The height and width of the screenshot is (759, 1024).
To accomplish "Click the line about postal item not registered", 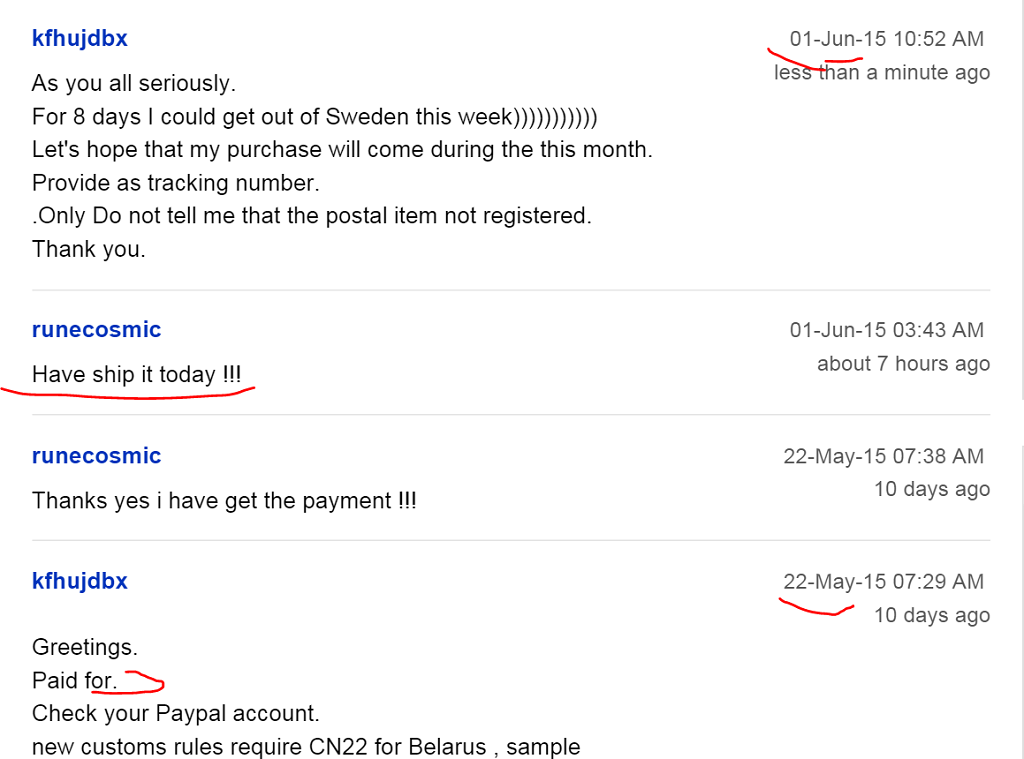I will pos(312,216).
